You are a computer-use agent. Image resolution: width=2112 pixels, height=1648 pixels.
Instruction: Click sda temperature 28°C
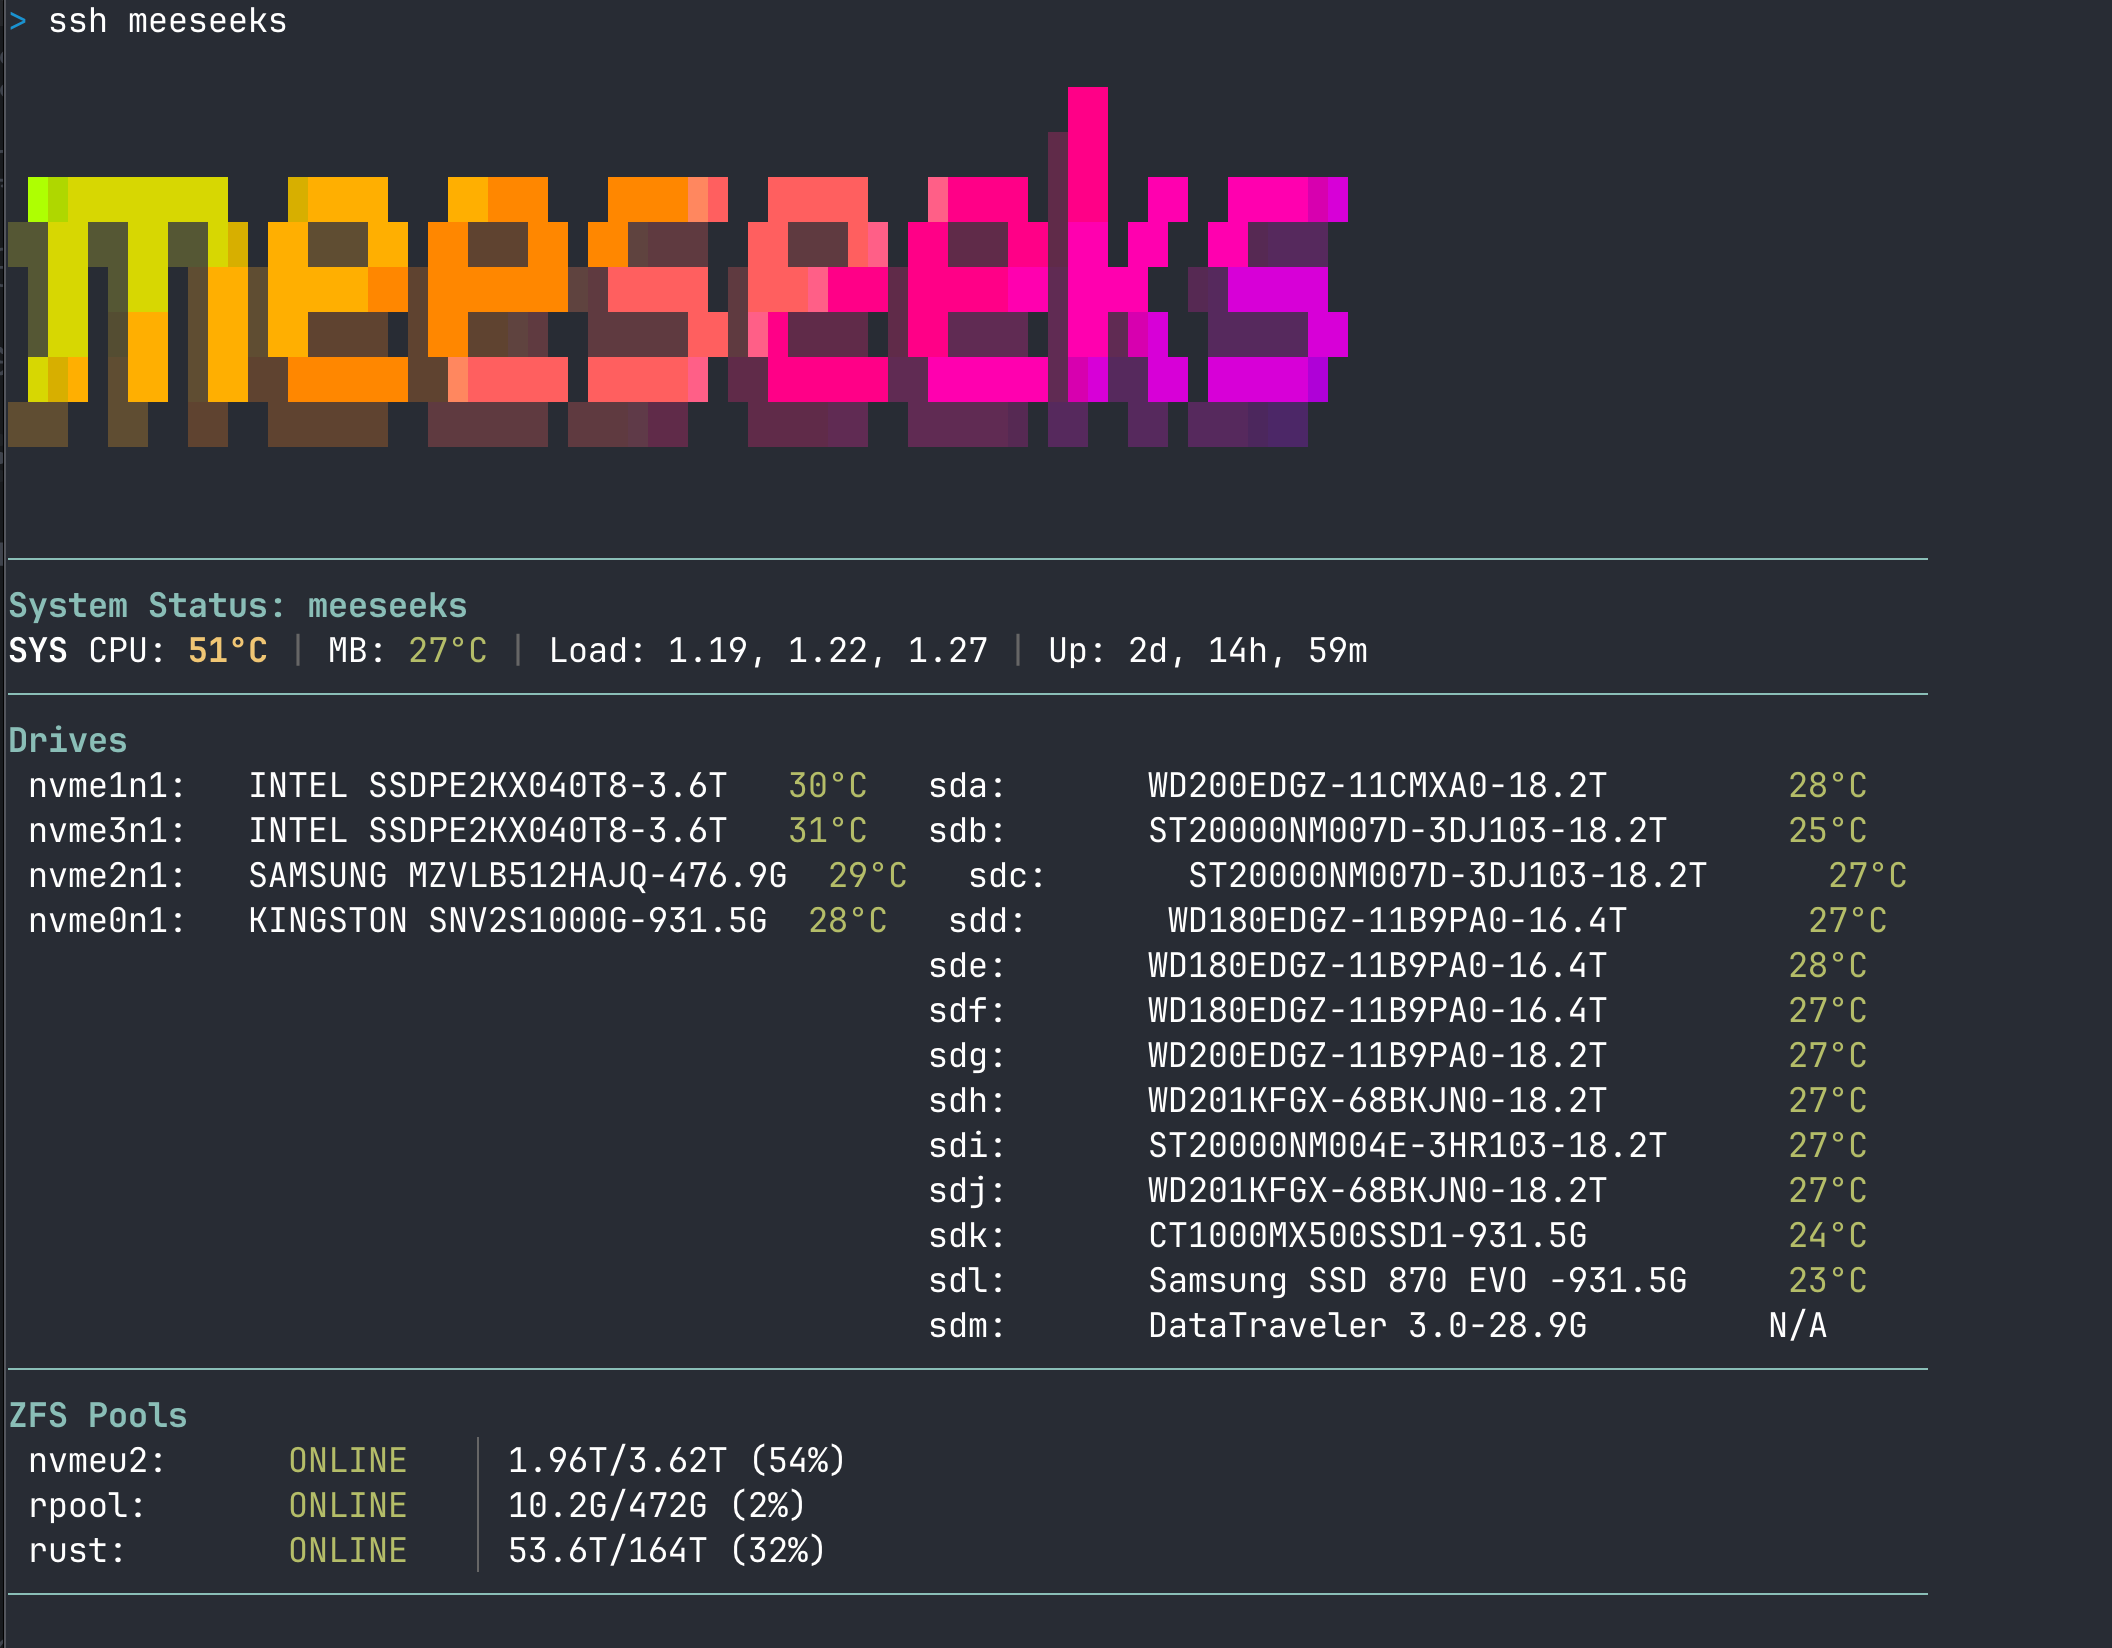pyautogui.click(x=1828, y=786)
